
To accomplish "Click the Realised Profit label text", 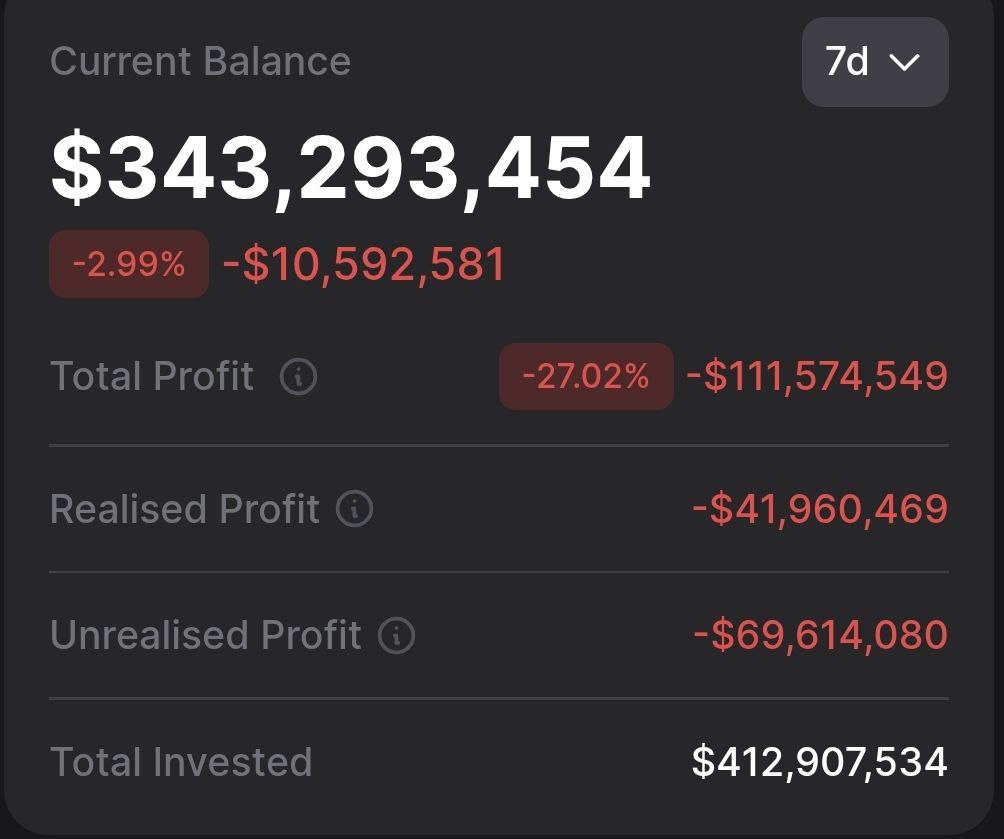I will 185,509.
